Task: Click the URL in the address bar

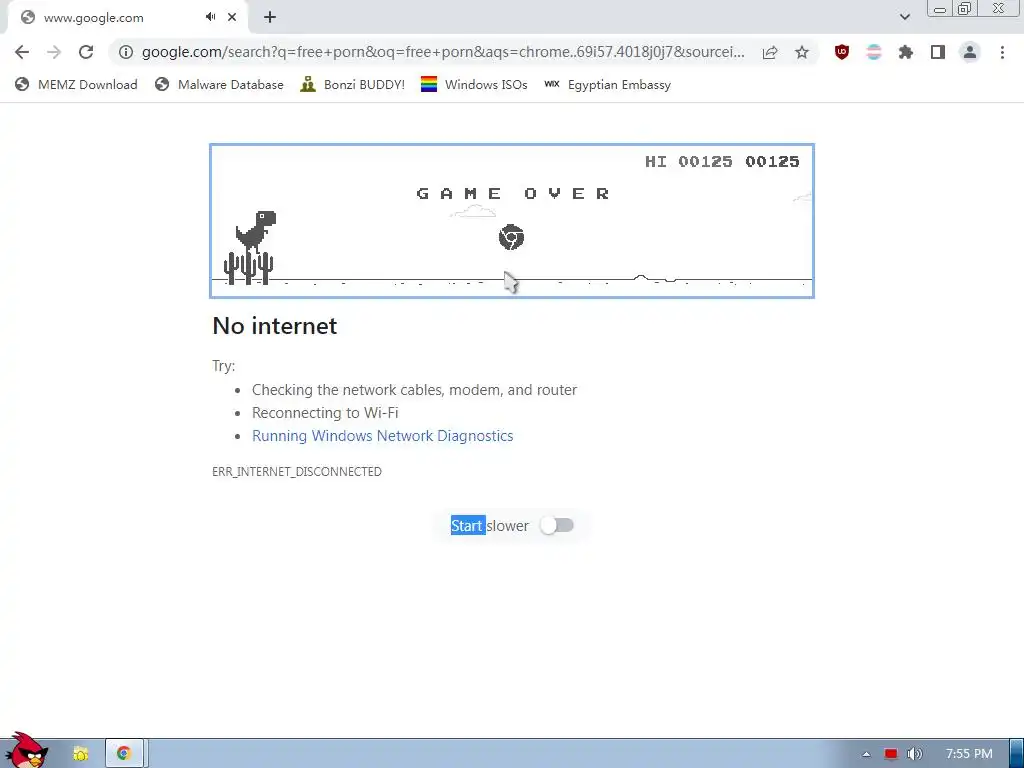Action: click(x=443, y=52)
